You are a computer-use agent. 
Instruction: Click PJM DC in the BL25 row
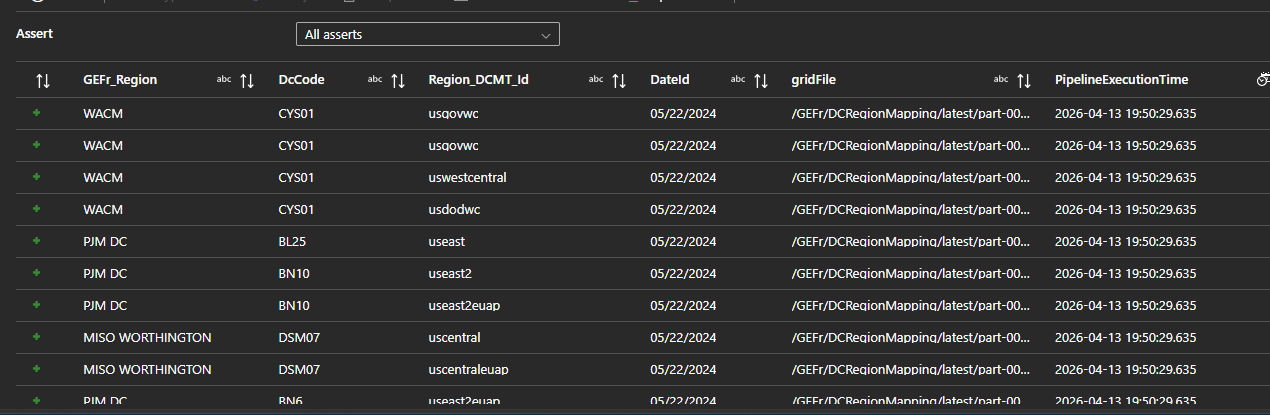(x=105, y=242)
